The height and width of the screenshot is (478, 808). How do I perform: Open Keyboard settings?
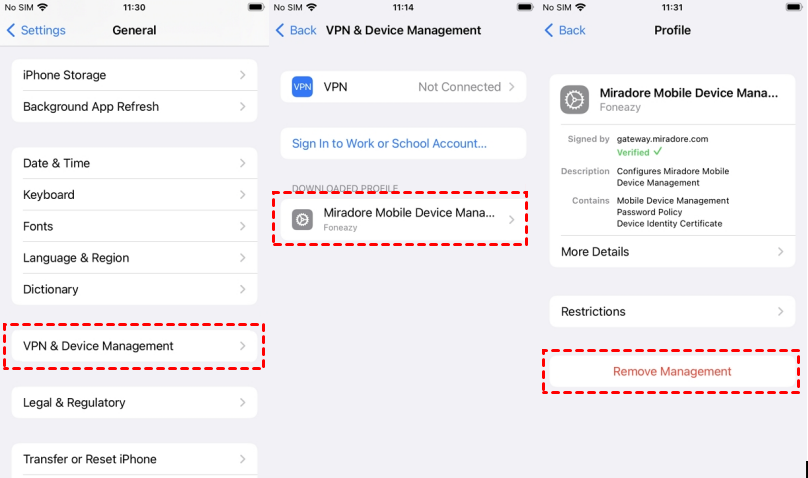(x=134, y=195)
